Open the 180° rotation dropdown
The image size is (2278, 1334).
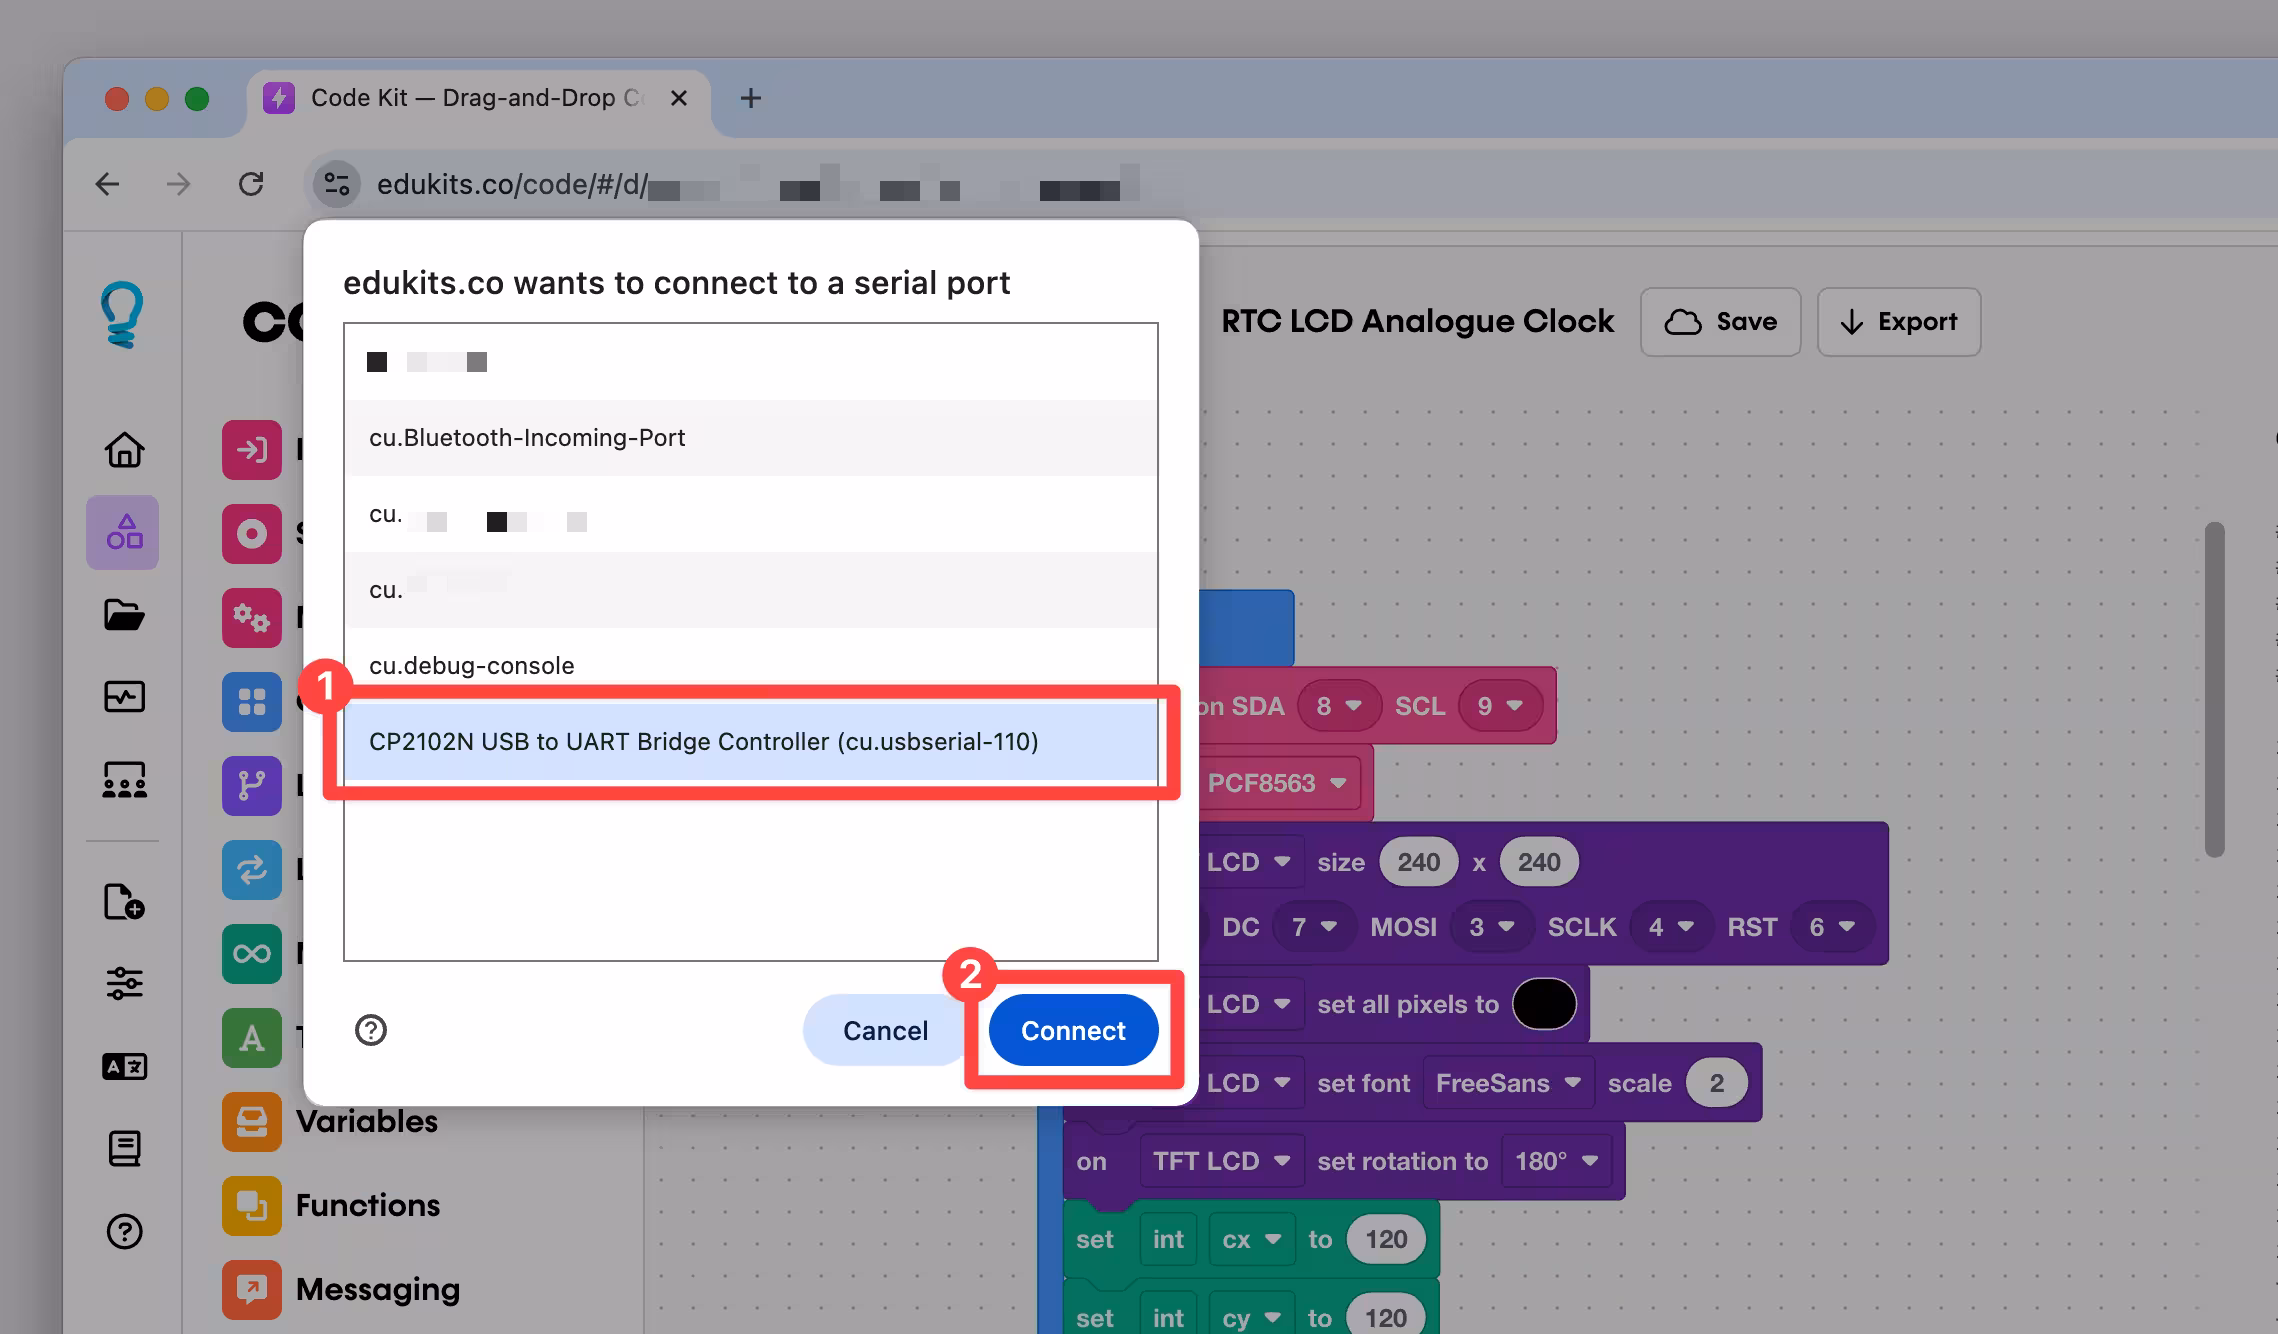[1556, 1161]
